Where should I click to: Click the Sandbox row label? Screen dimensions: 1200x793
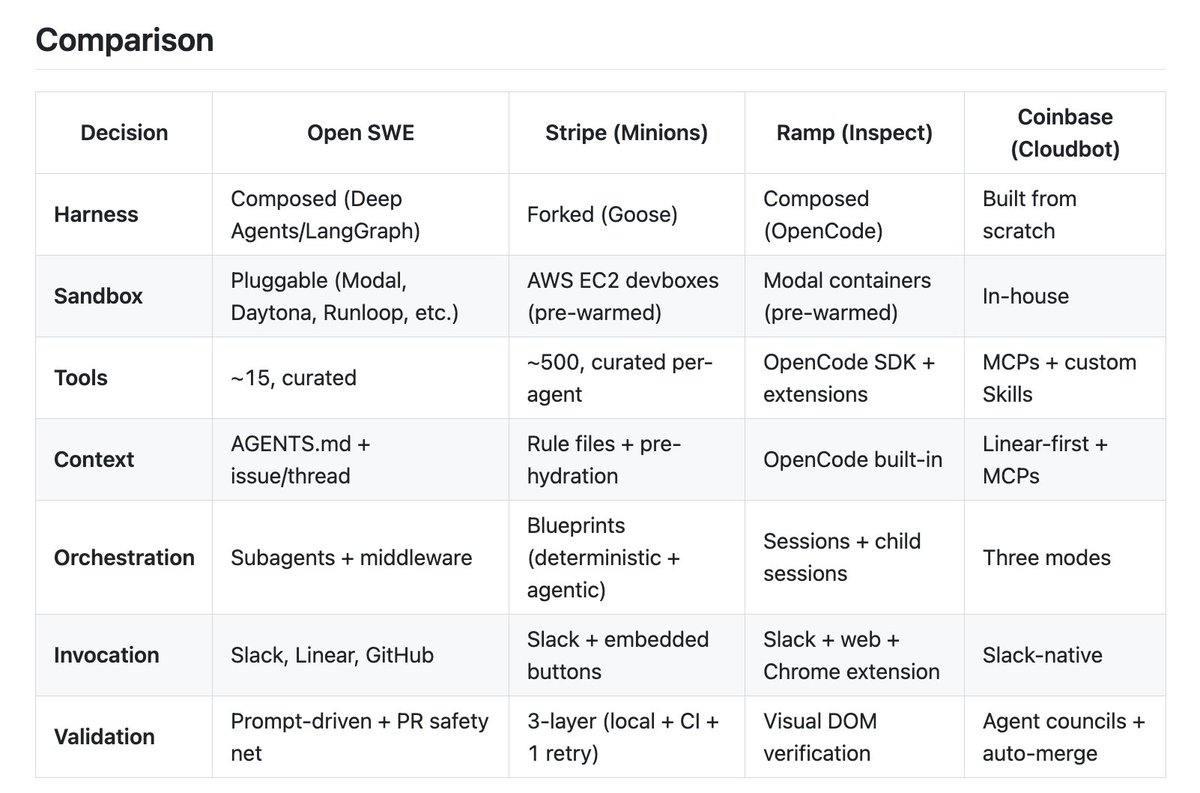pos(98,296)
